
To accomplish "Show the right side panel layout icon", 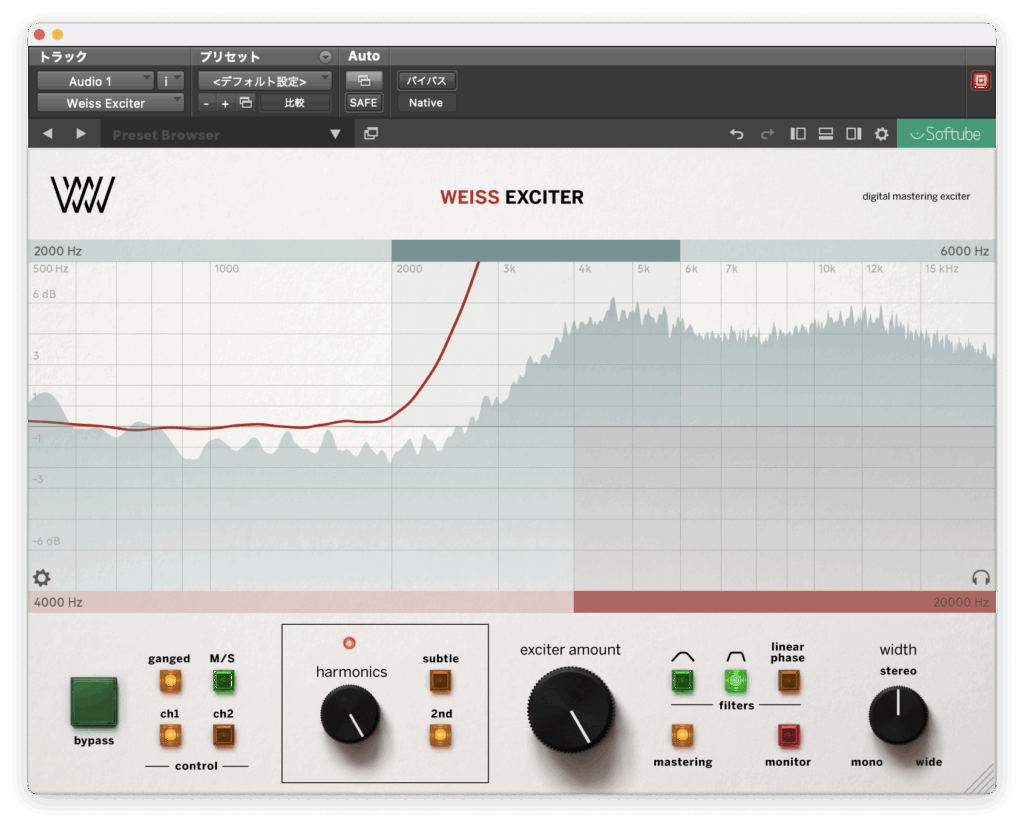I will click(x=854, y=134).
